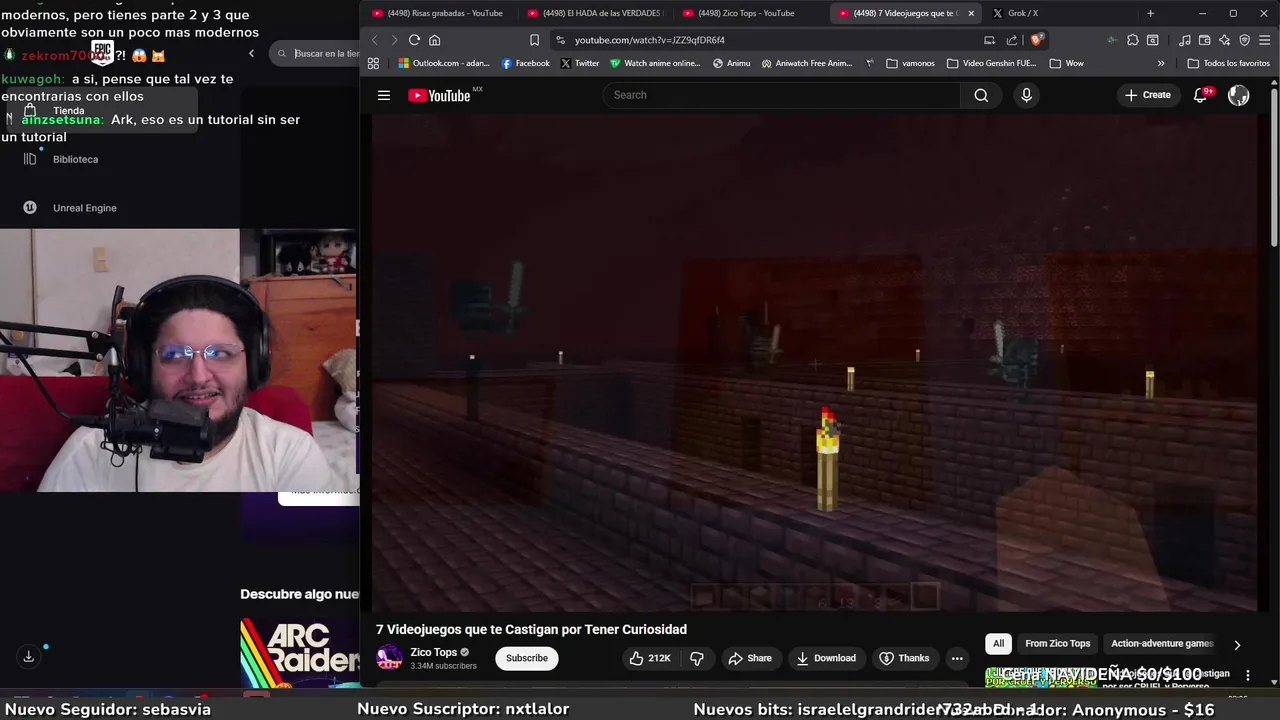This screenshot has width=1280, height=720.
Task: Open the YouTube hamburger guide menu
Action: (384, 95)
